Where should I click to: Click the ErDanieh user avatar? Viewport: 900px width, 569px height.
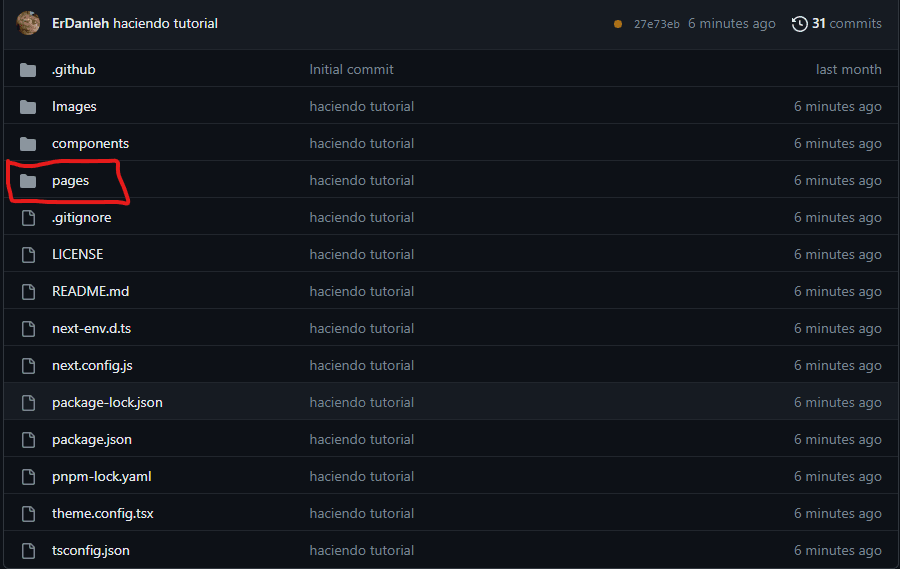pos(29,23)
